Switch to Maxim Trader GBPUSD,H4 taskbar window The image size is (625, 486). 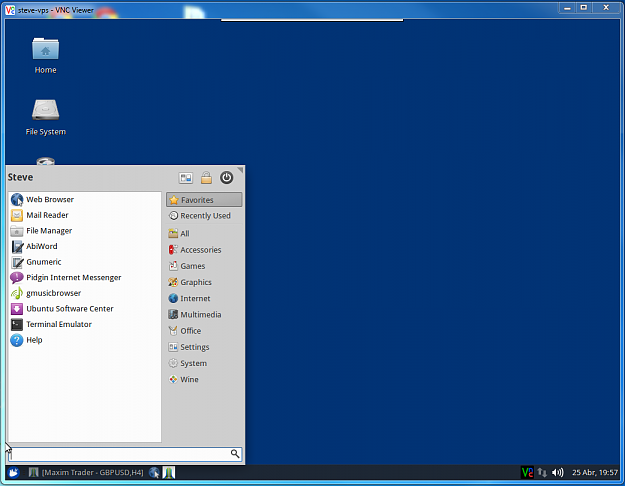(x=86, y=472)
